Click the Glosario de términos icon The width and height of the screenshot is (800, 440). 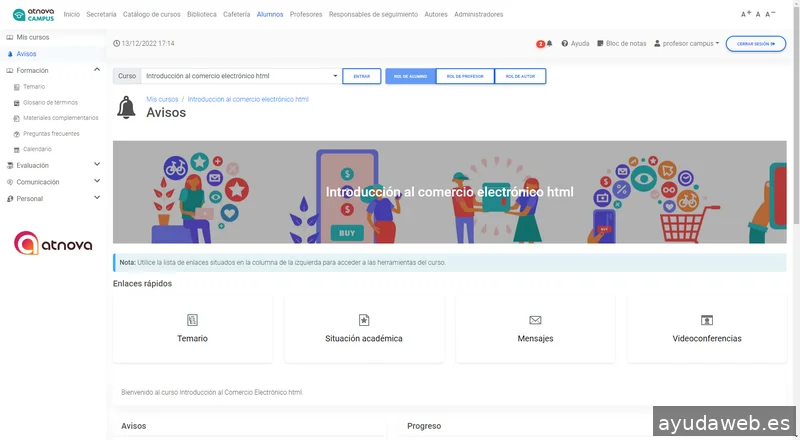coord(16,103)
